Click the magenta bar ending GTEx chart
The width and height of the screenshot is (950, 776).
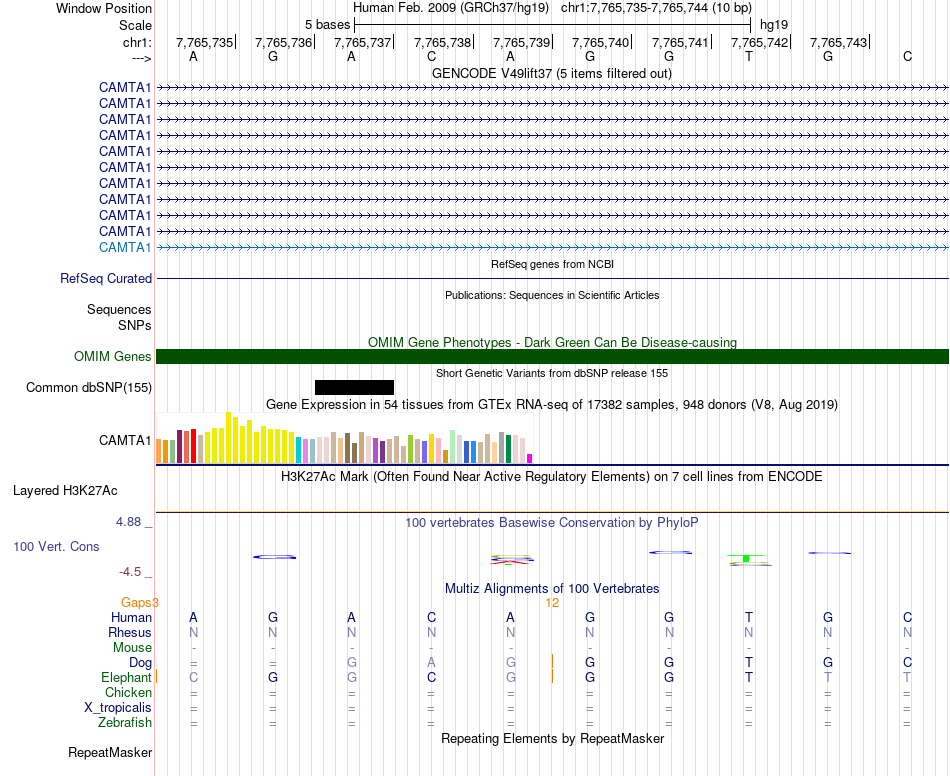[x=530, y=459]
